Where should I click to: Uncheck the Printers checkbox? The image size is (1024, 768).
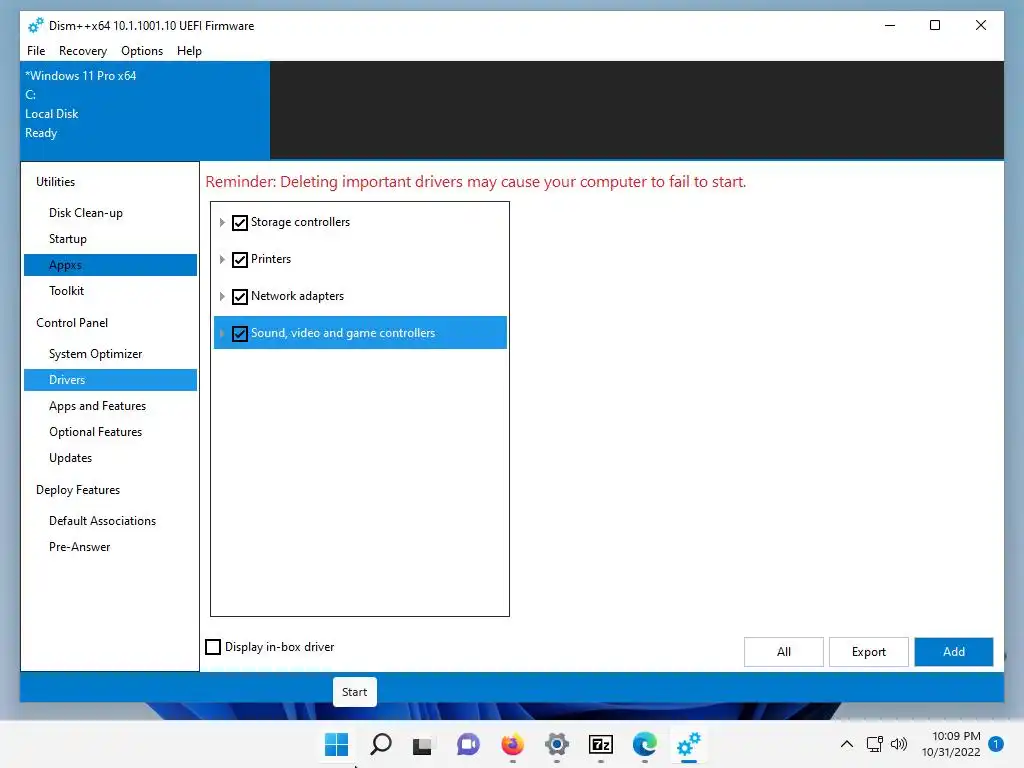click(240, 260)
